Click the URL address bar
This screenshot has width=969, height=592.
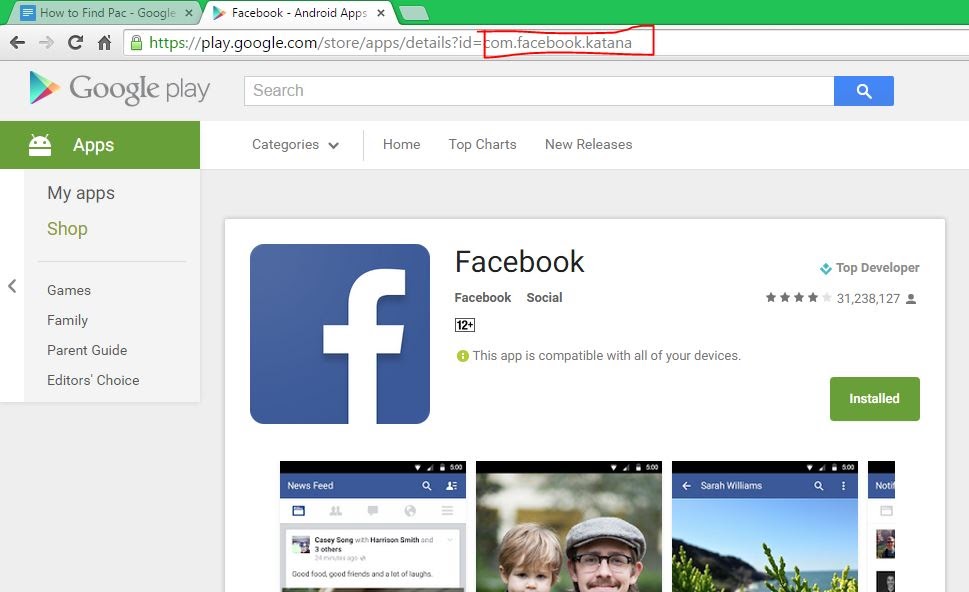coord(547,43)
